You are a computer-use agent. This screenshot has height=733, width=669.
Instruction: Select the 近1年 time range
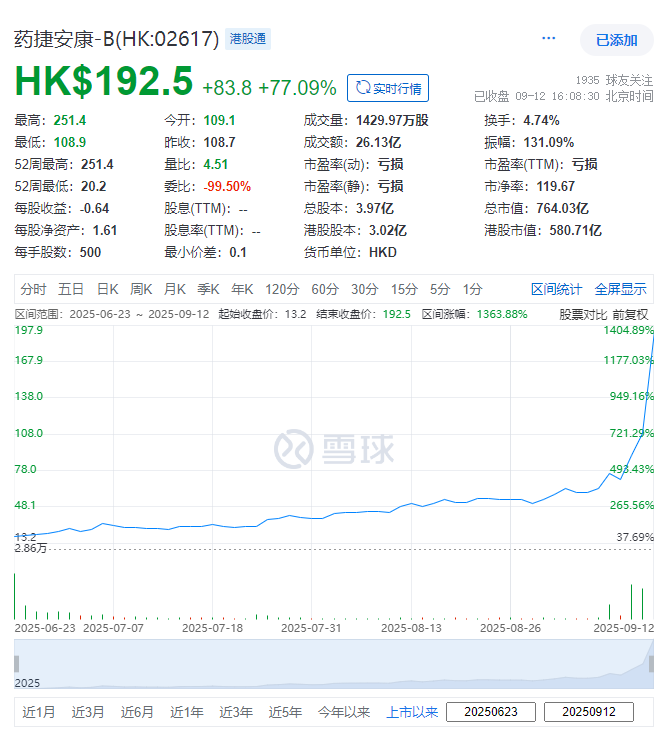[x=187, y=712]
